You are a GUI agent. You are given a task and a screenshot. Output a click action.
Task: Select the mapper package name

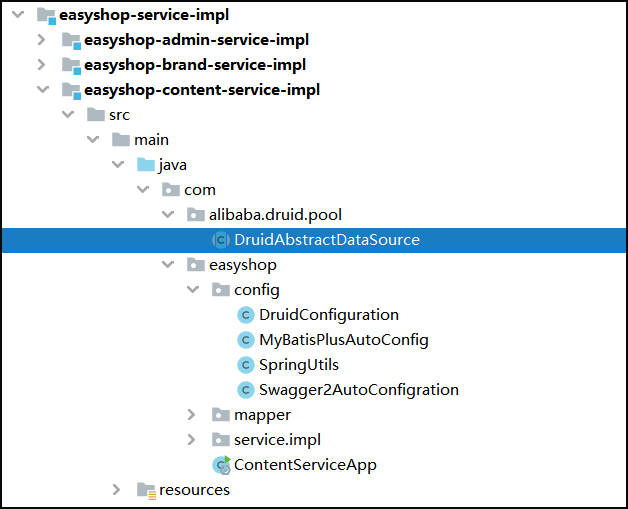click(262, 415)
